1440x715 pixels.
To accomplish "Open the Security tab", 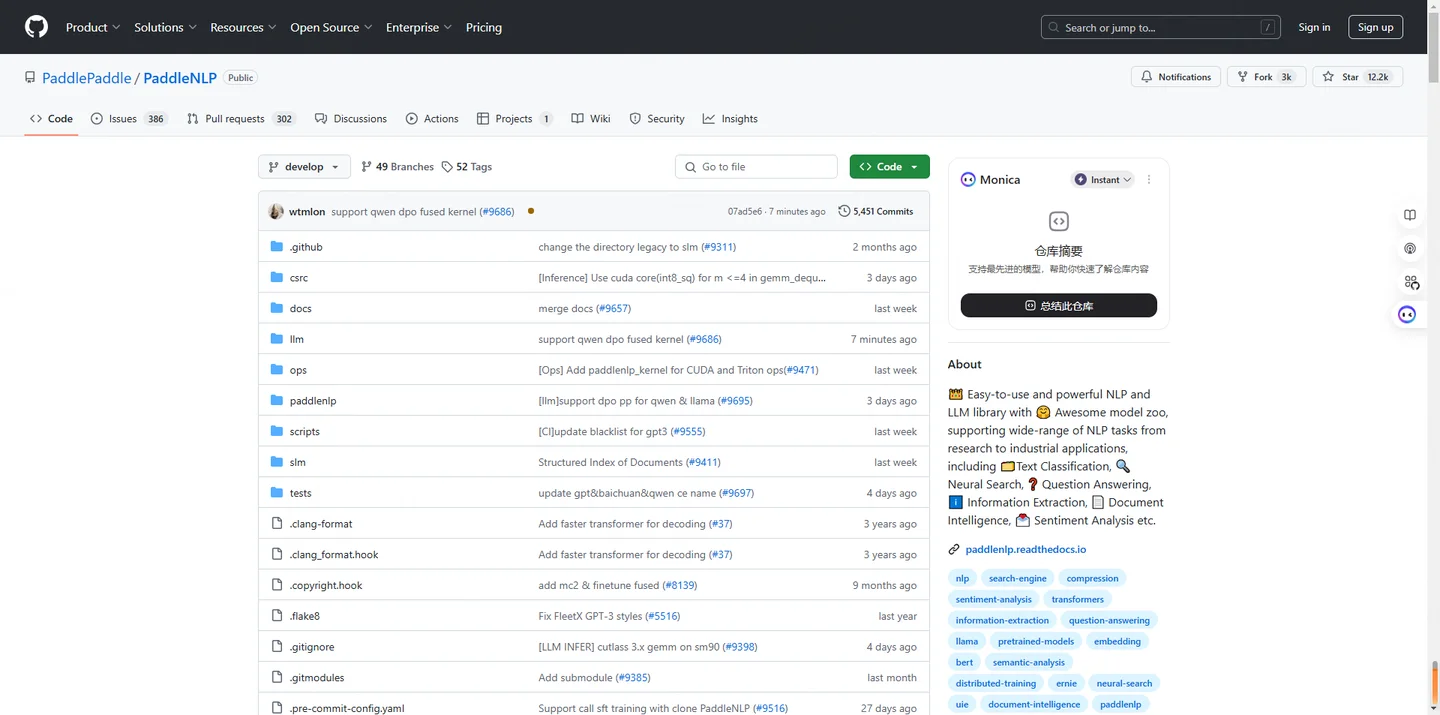I will [657, 119].
